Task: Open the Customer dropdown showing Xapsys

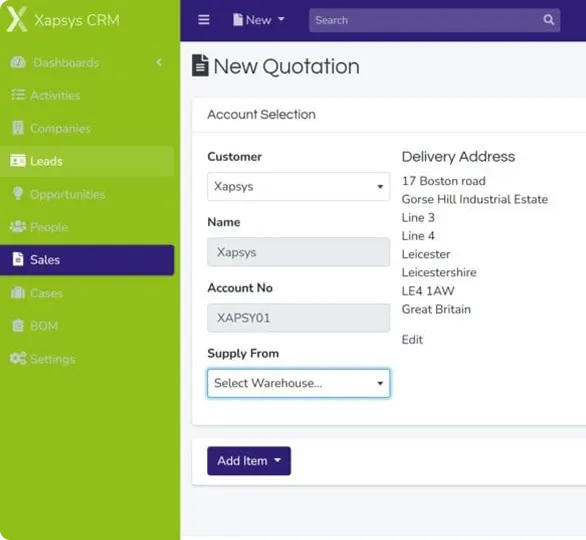Action: pos(298,186)
